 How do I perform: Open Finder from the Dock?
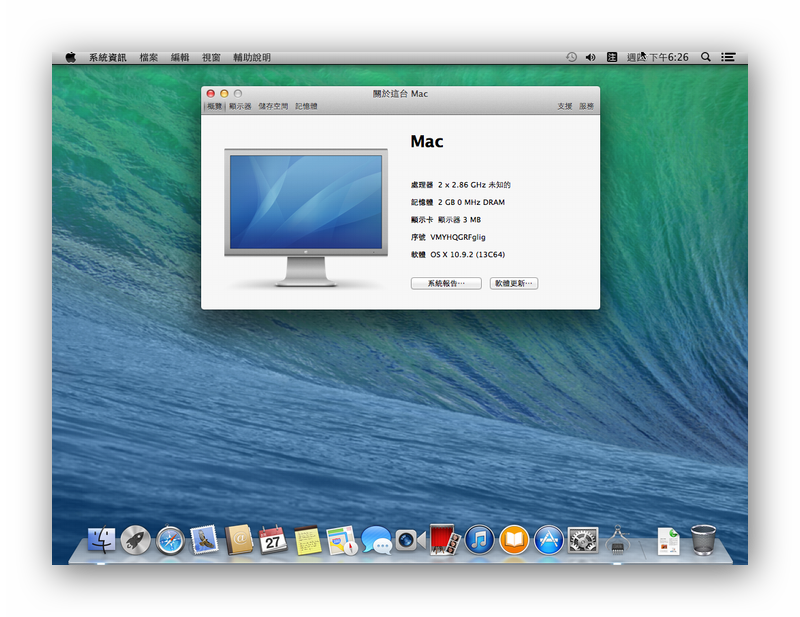click(102, 540)
